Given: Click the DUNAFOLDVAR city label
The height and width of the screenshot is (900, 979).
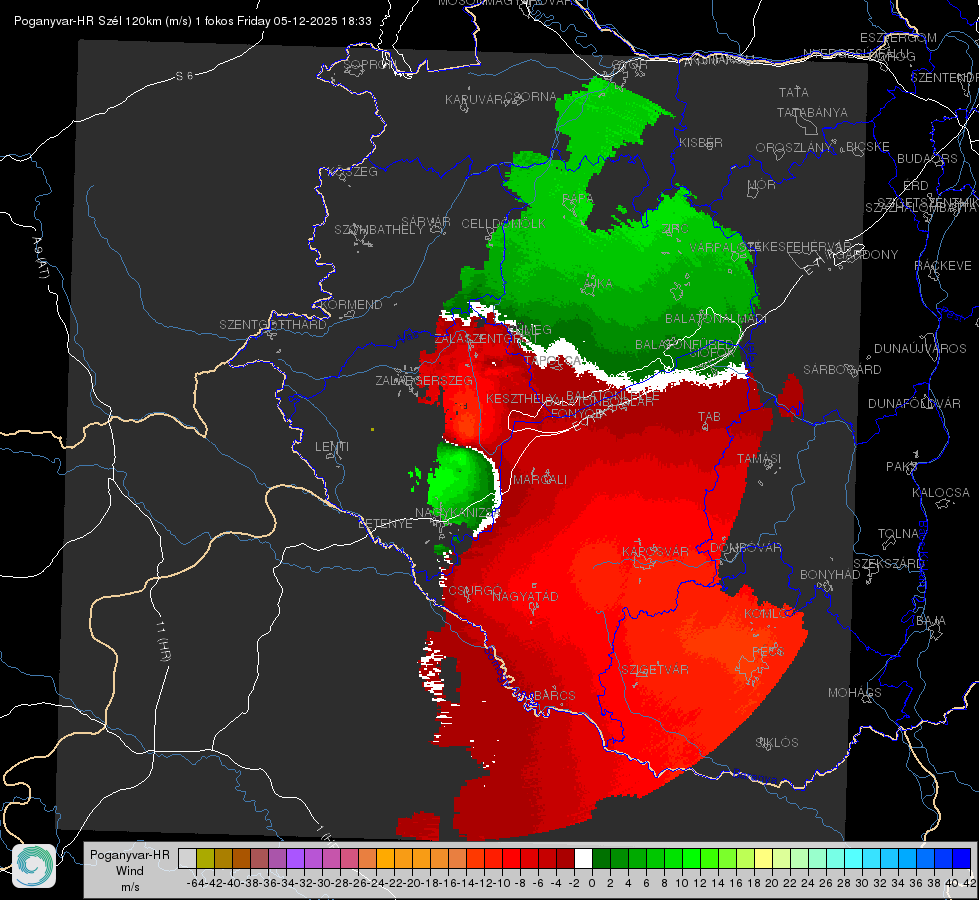Looking at the screenshot, I should [914, 403].
